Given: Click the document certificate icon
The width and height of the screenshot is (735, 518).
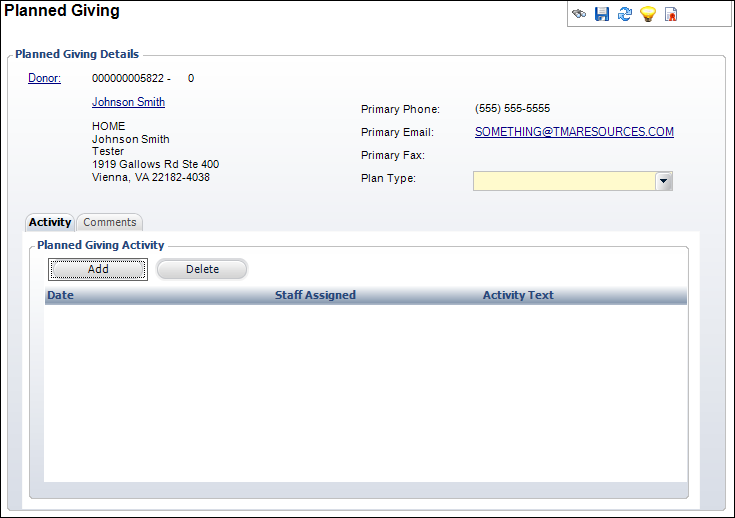Looking at the screenshot, I should tap(671, 14).
